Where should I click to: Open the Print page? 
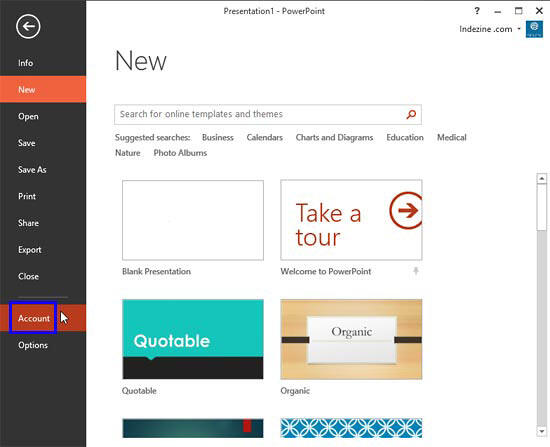[x=43, y=196]
